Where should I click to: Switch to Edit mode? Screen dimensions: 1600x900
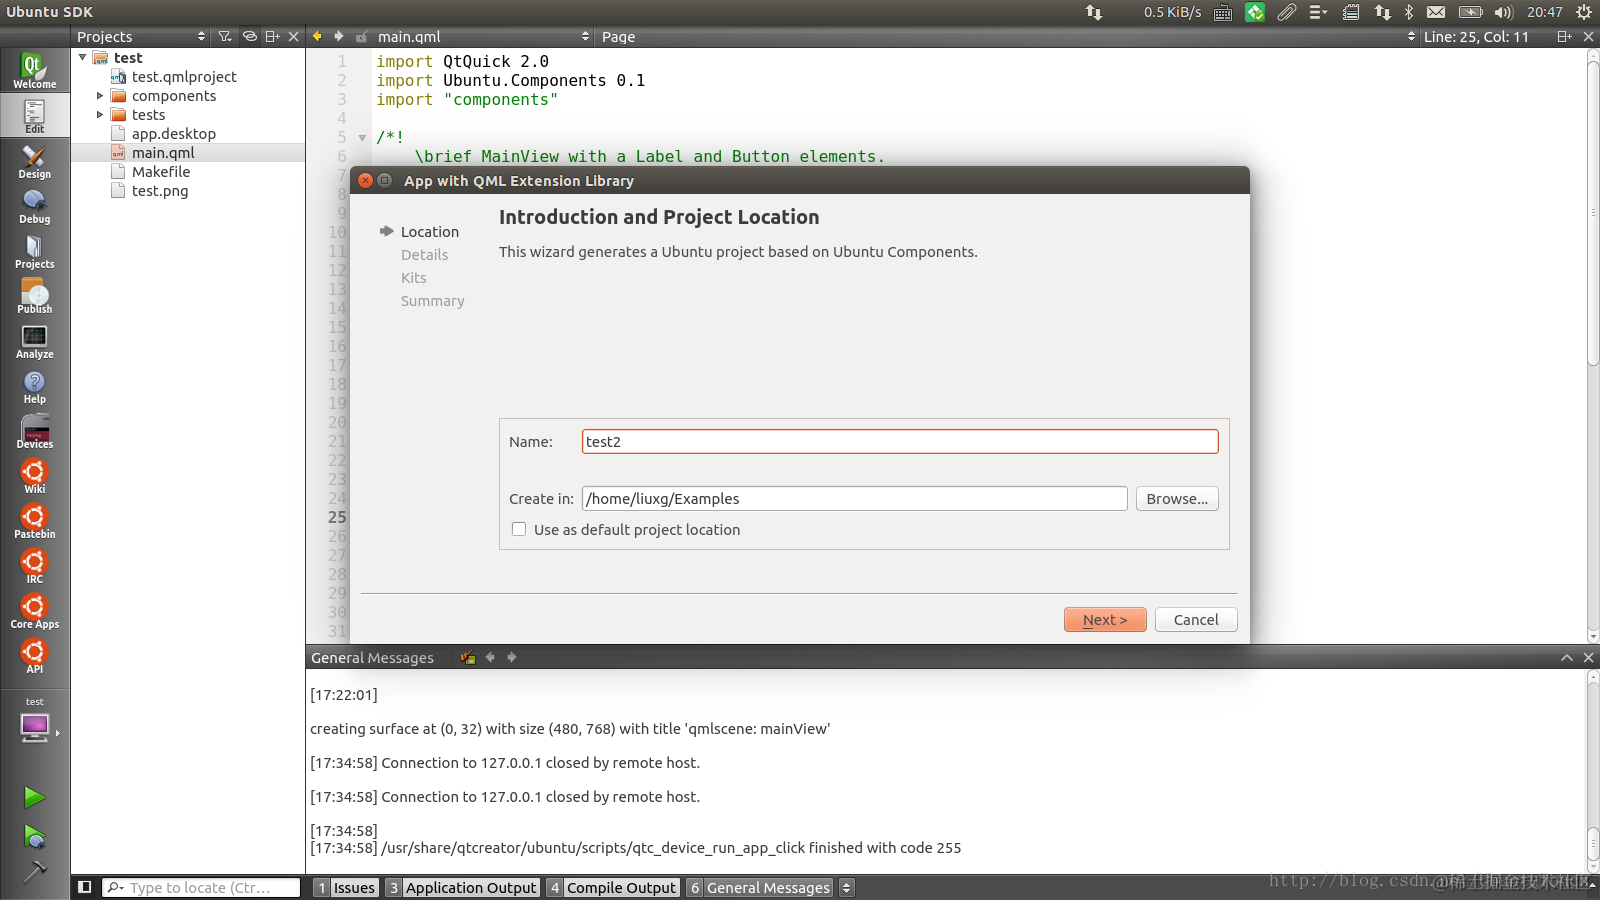tap(34, 116)
